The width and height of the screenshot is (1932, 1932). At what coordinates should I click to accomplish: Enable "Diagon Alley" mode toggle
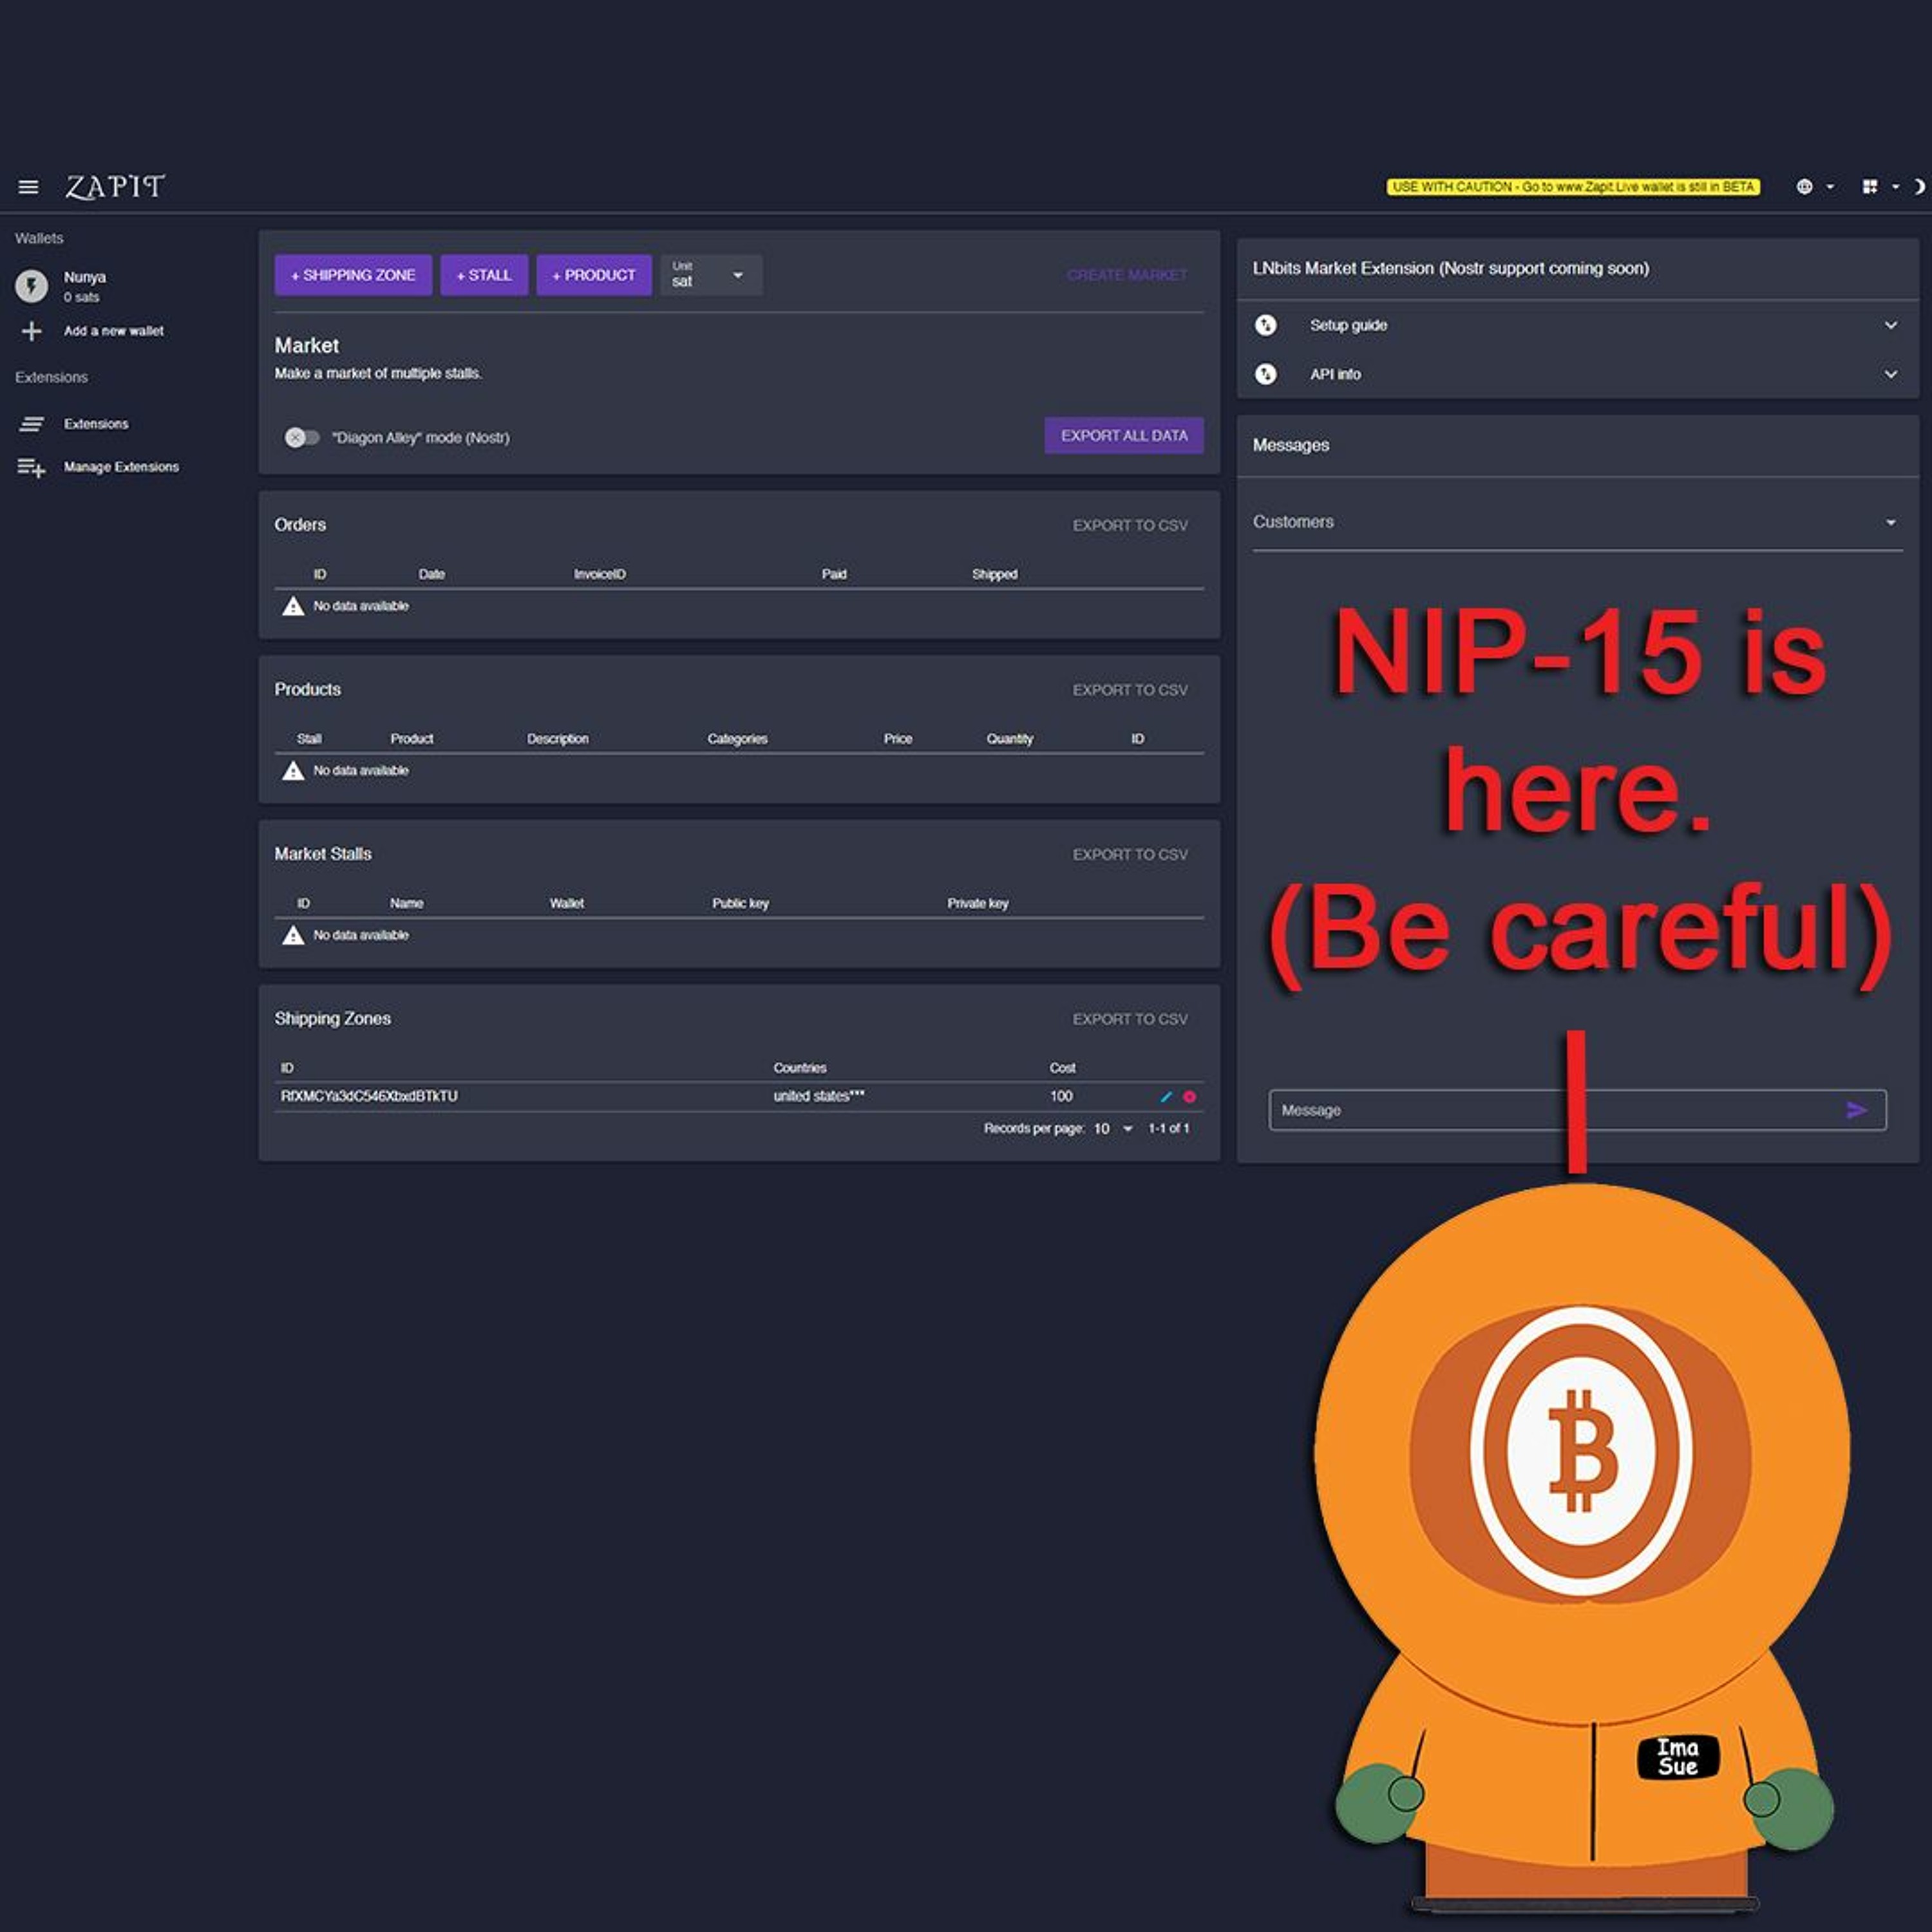[302, 437]
